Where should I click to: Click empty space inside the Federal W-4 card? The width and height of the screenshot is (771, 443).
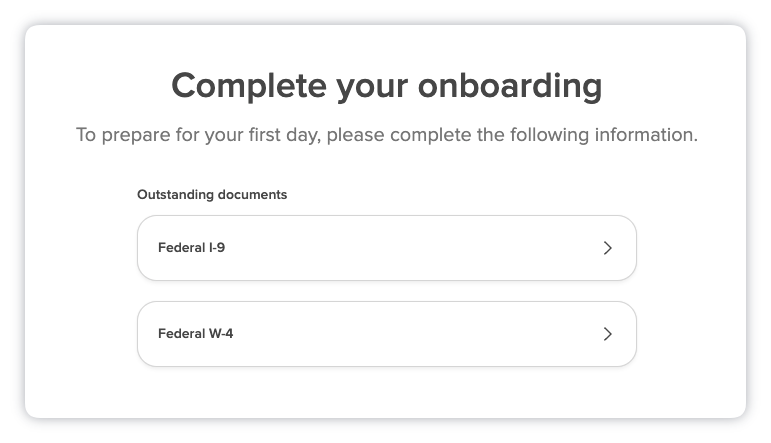[413, 334]
